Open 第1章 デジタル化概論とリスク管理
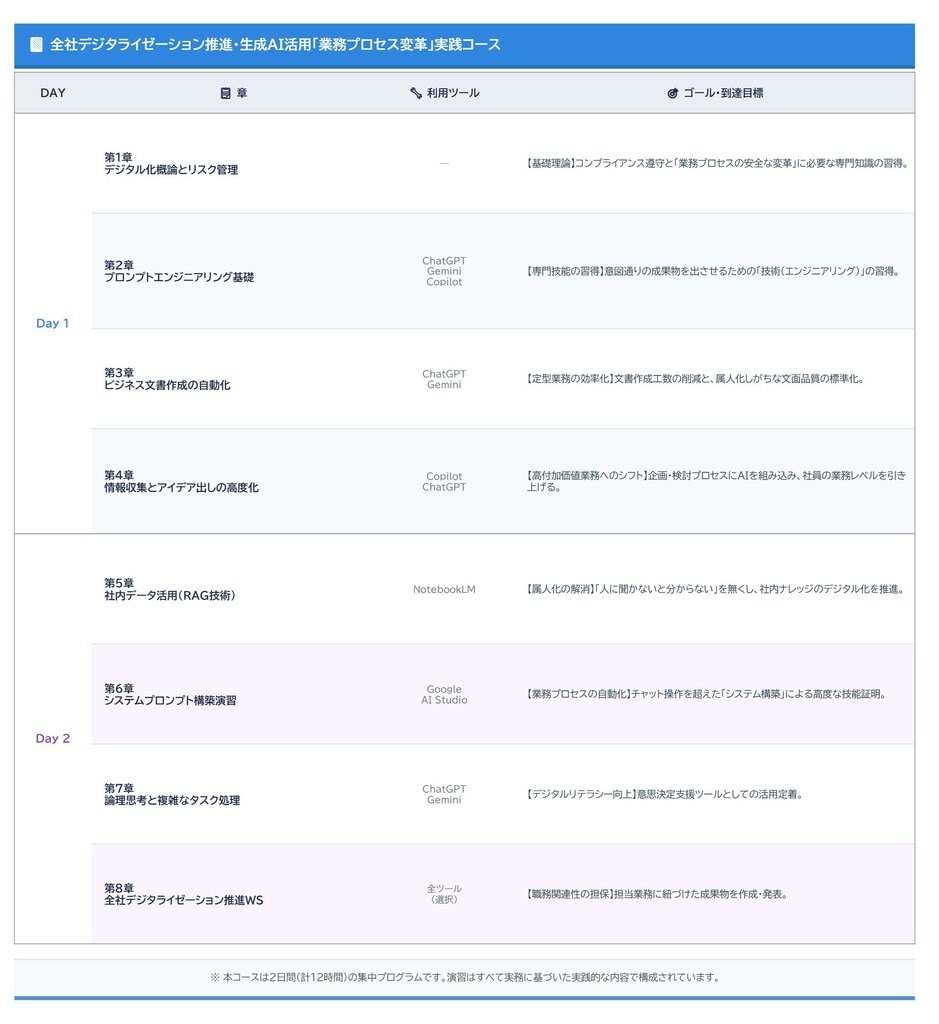 [x=171, y=164]
